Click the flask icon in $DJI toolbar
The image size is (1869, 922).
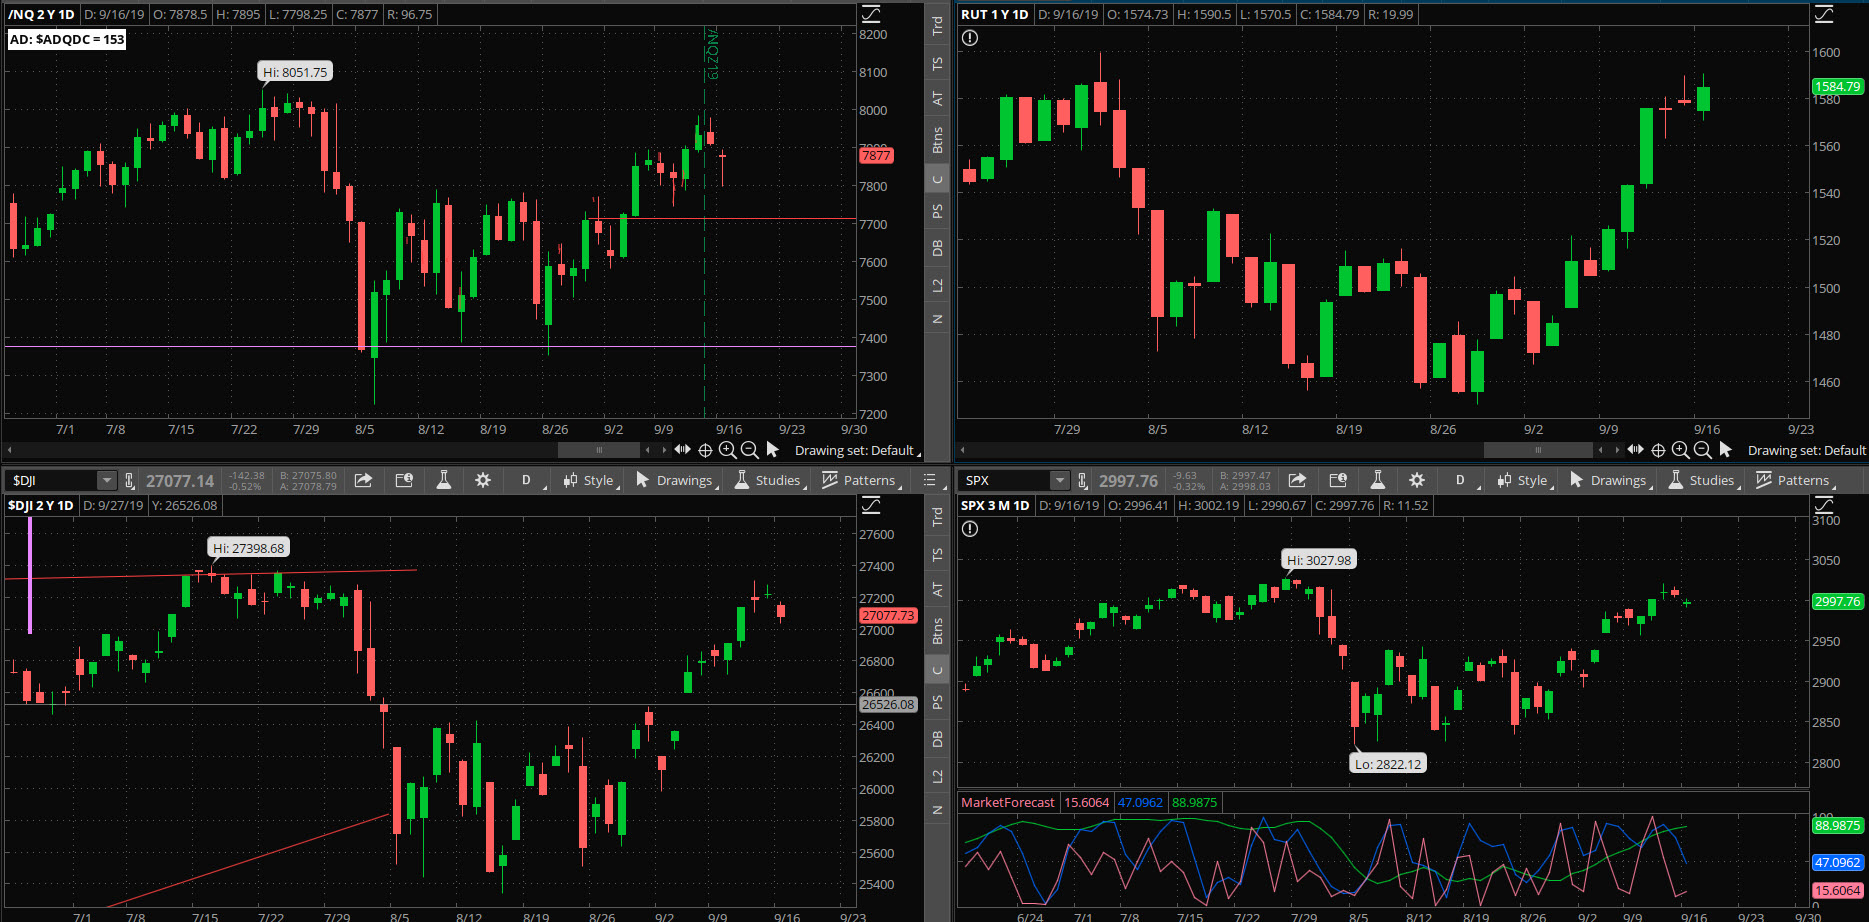[x=444, y=480]
